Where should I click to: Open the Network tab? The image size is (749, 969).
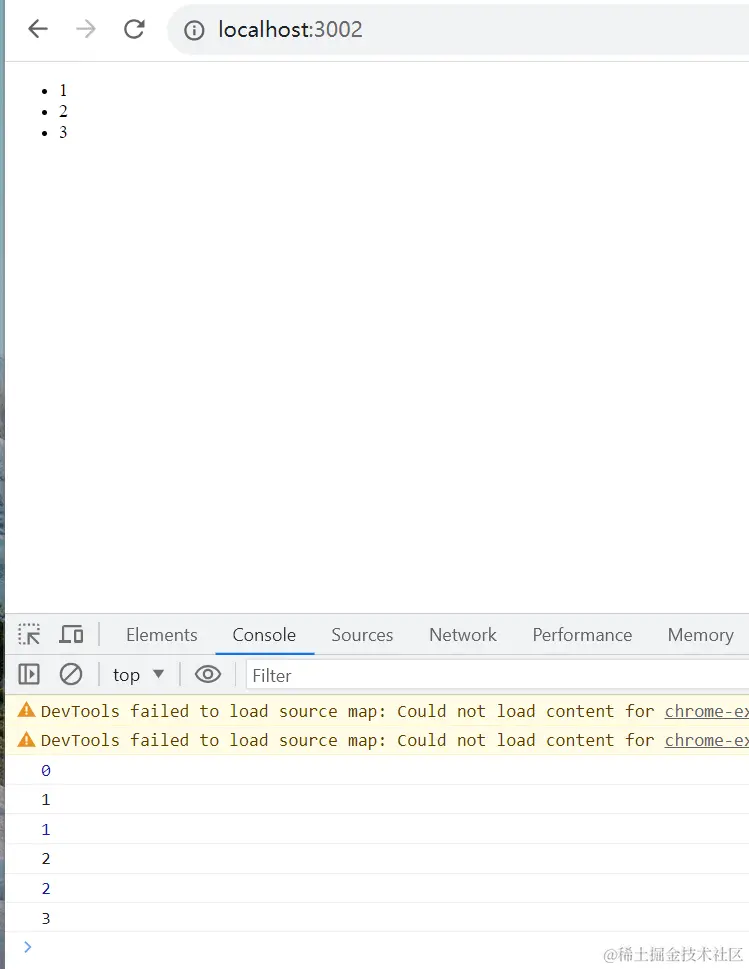point(463,635)
